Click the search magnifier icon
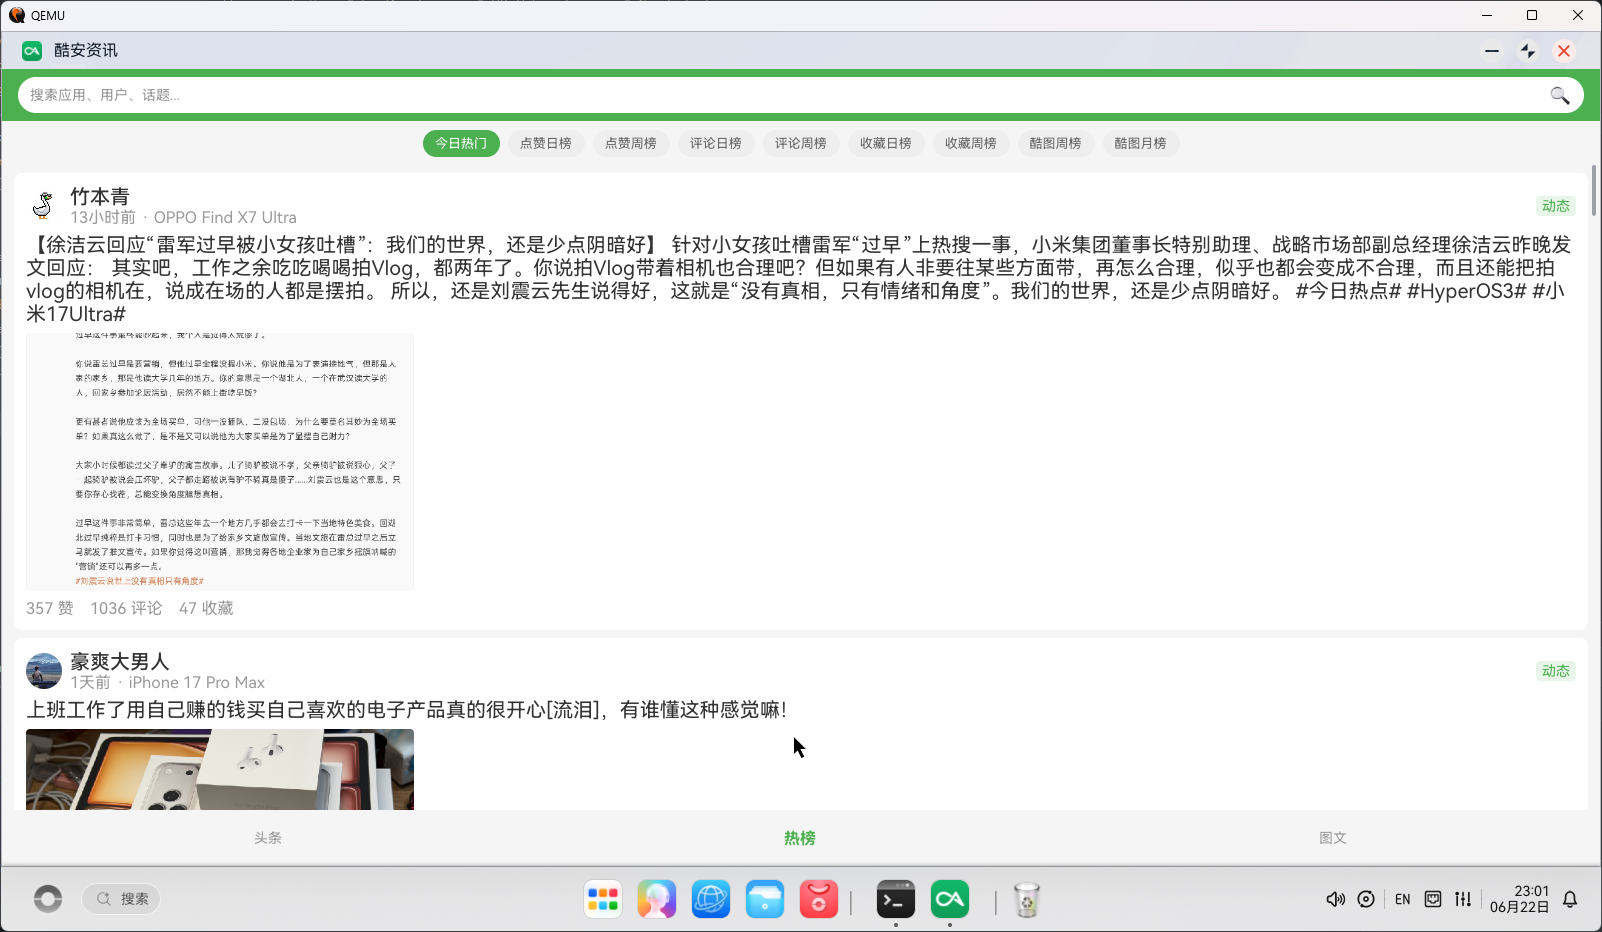The height and width of the screenshot is (932, 1602). pos(1559,95)
